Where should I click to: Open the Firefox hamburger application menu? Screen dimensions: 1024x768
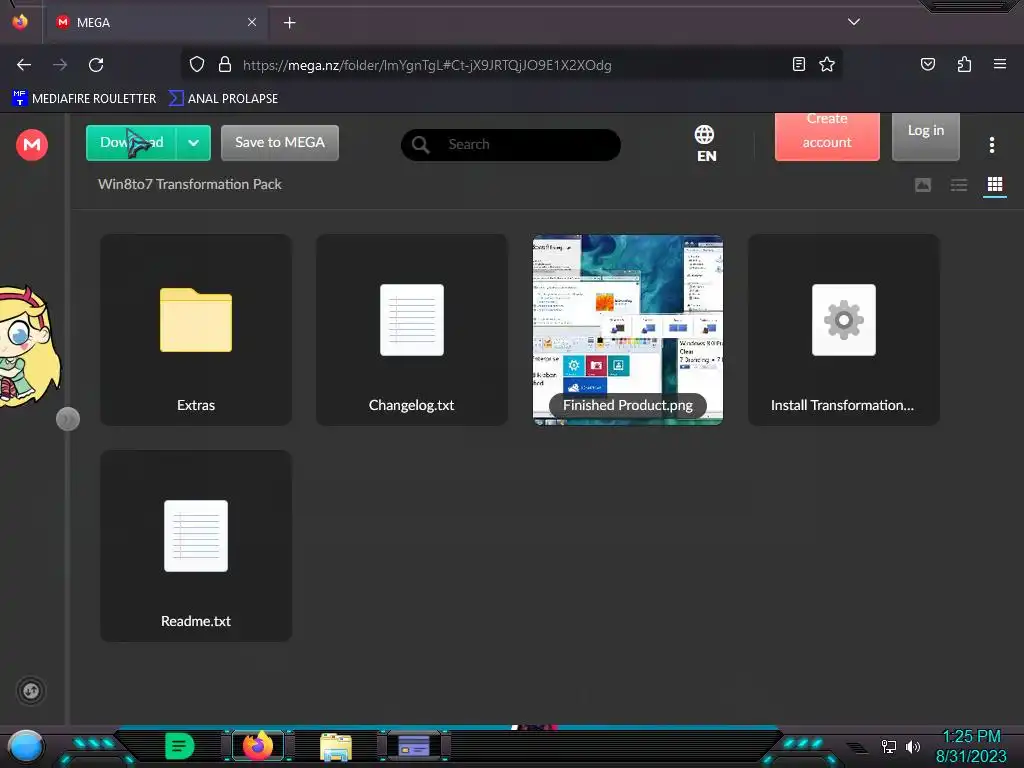(1000, 64)
